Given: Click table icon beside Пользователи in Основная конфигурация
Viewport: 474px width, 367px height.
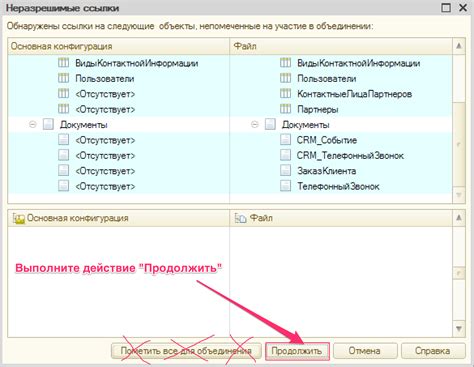Looking at the screenshot, I should 63,78.
